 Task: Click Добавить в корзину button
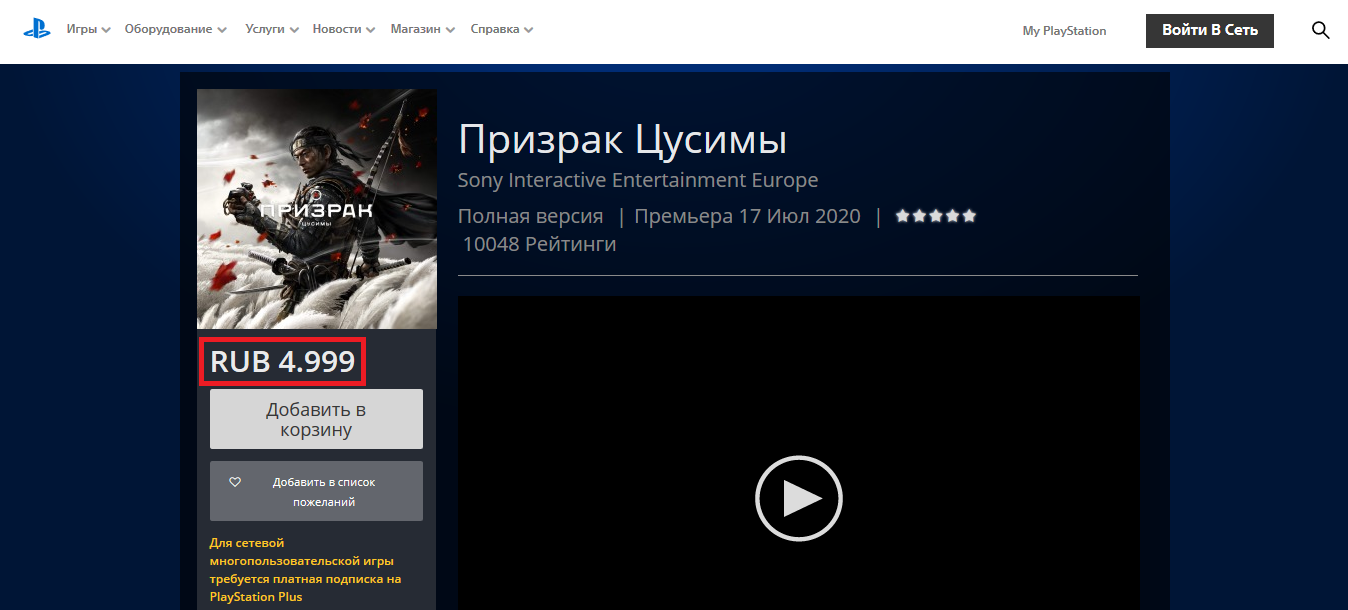click(x=316, y=419)
